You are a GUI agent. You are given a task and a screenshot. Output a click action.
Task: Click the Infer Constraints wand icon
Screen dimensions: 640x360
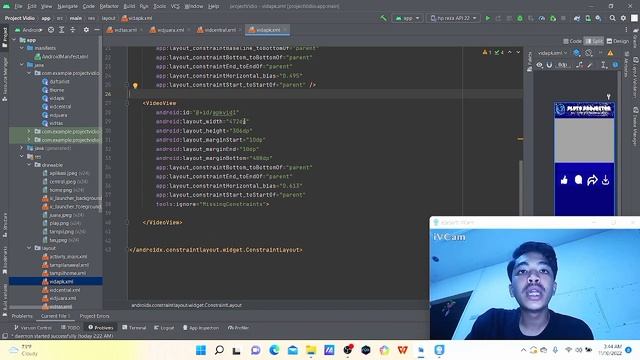tap(590, 65)
